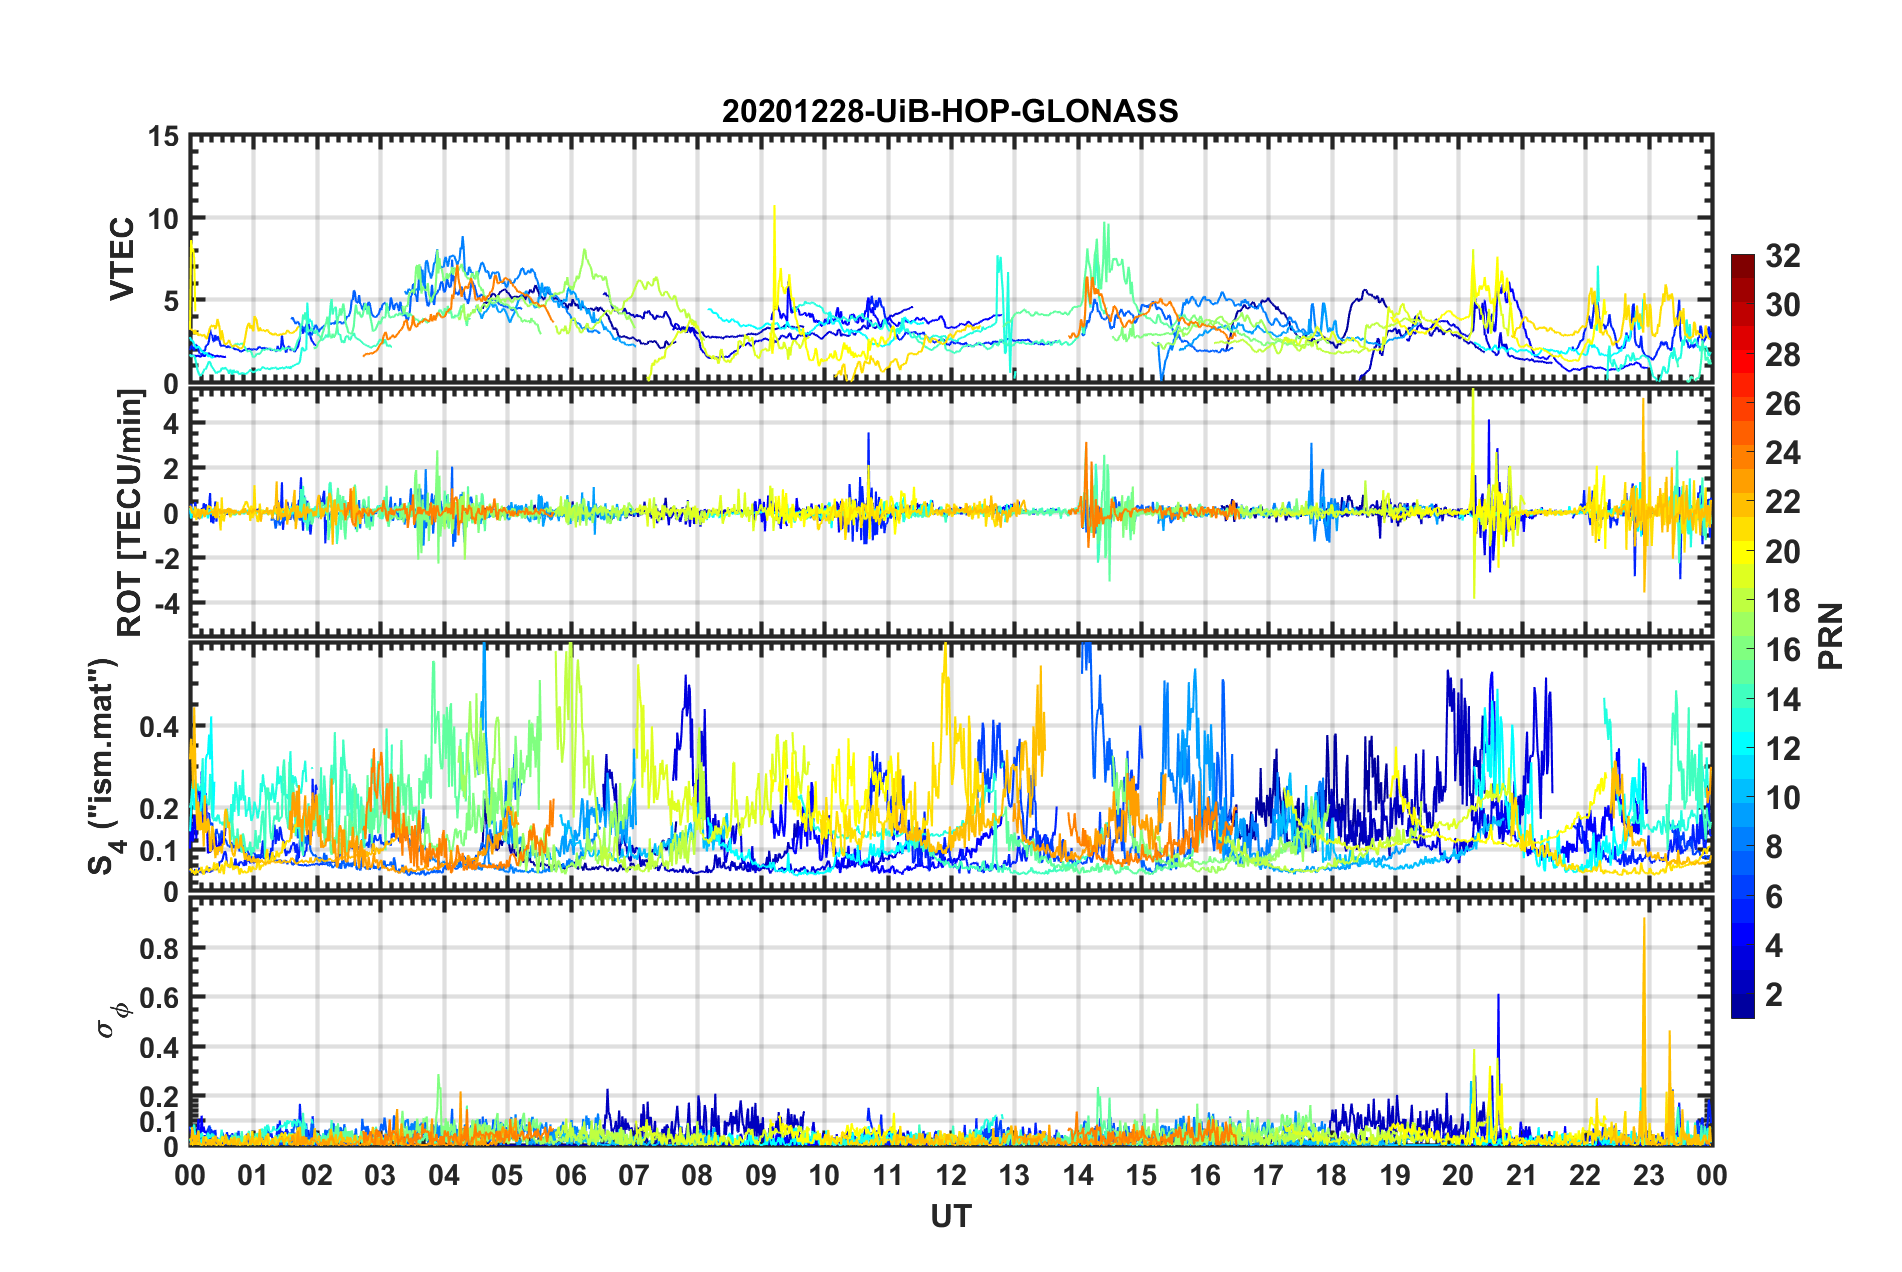Image resolution: width=1902 pixels, height=1272 pixels.
Task: Click x-axis tick label 23
Action: 1648,1175
